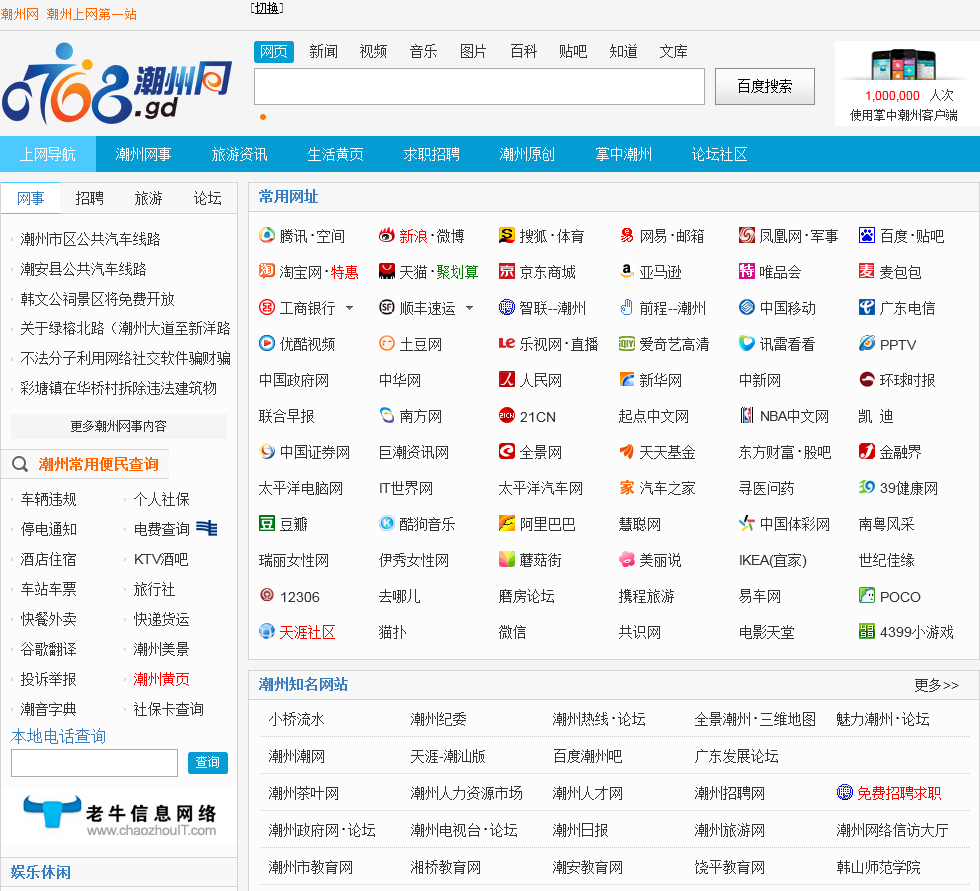Screen dimensions: 980x891
Task: Click the Taobao icon
Action: [x=267, y=271]
